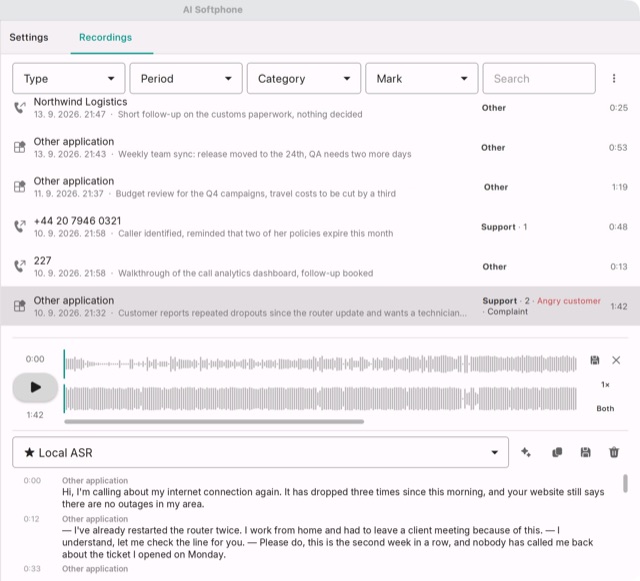The image size is (640, 581).
Task: Click the call icon for +44 20 7946 0321
Action: coord(20,227)
